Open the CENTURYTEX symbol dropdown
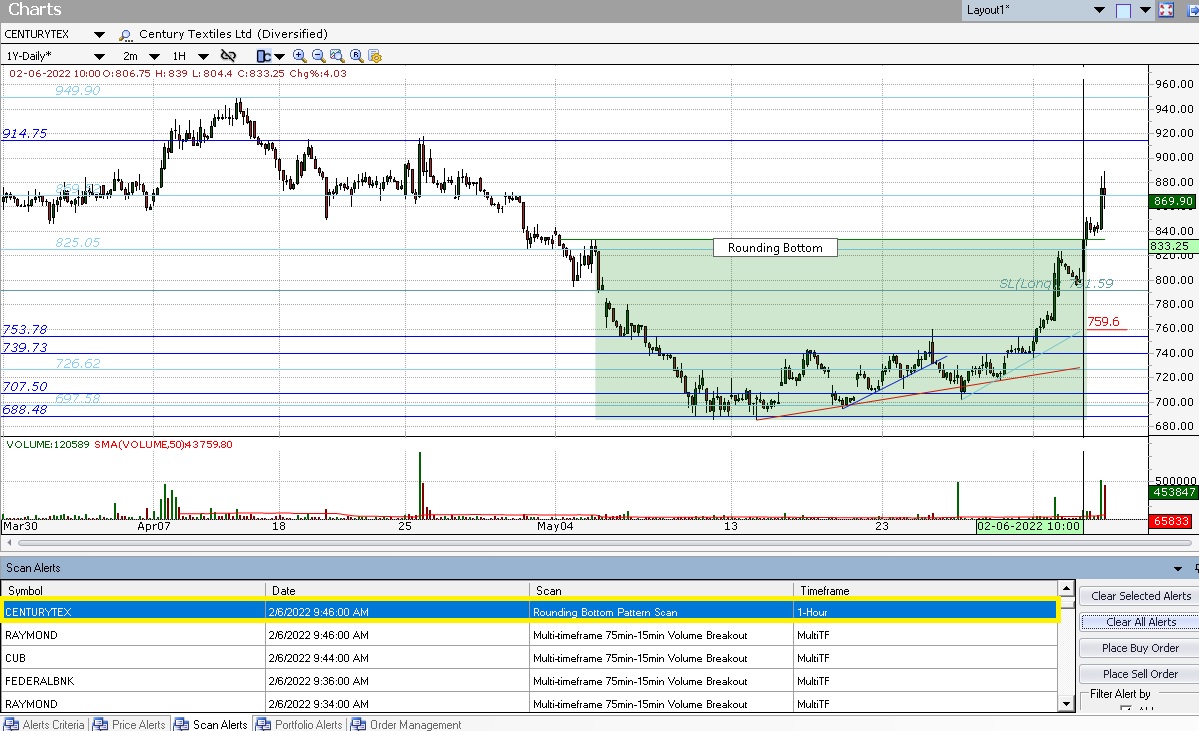Image resolution: width=1199 pixels, height=731 pixels. 99,34
